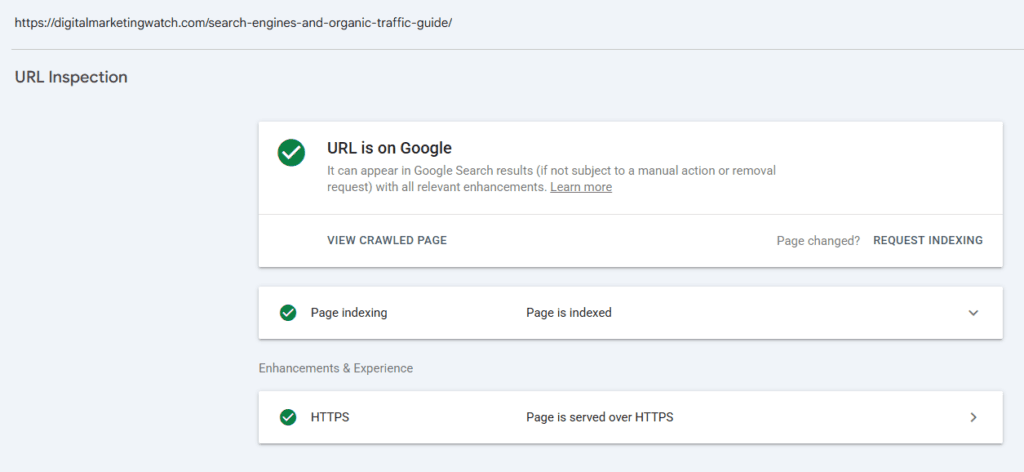
Task: Click the green check icon next to HTTPS
Action: (x=288, y=417)
